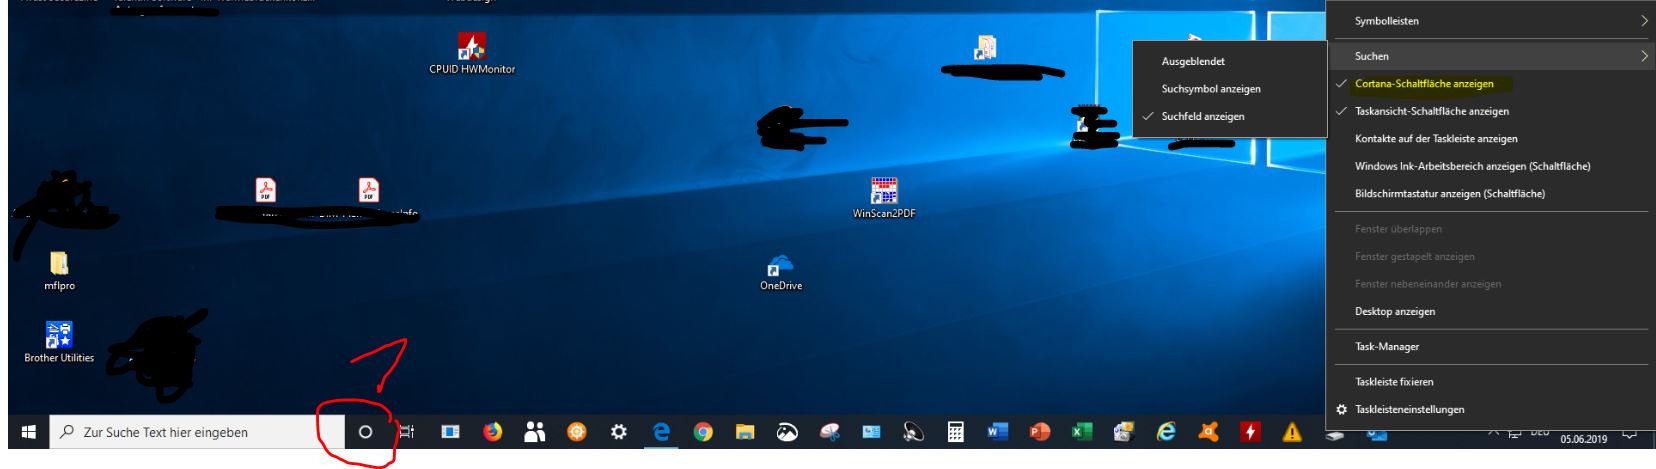Open Avast antivirus taskbar icon
The image size is (1656, 469).
(1208, 432)
